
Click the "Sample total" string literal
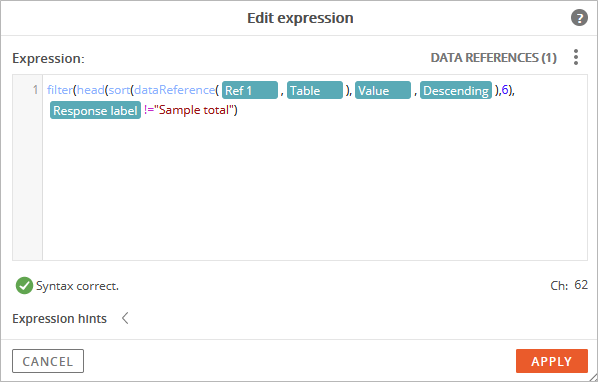coord(193,110)
